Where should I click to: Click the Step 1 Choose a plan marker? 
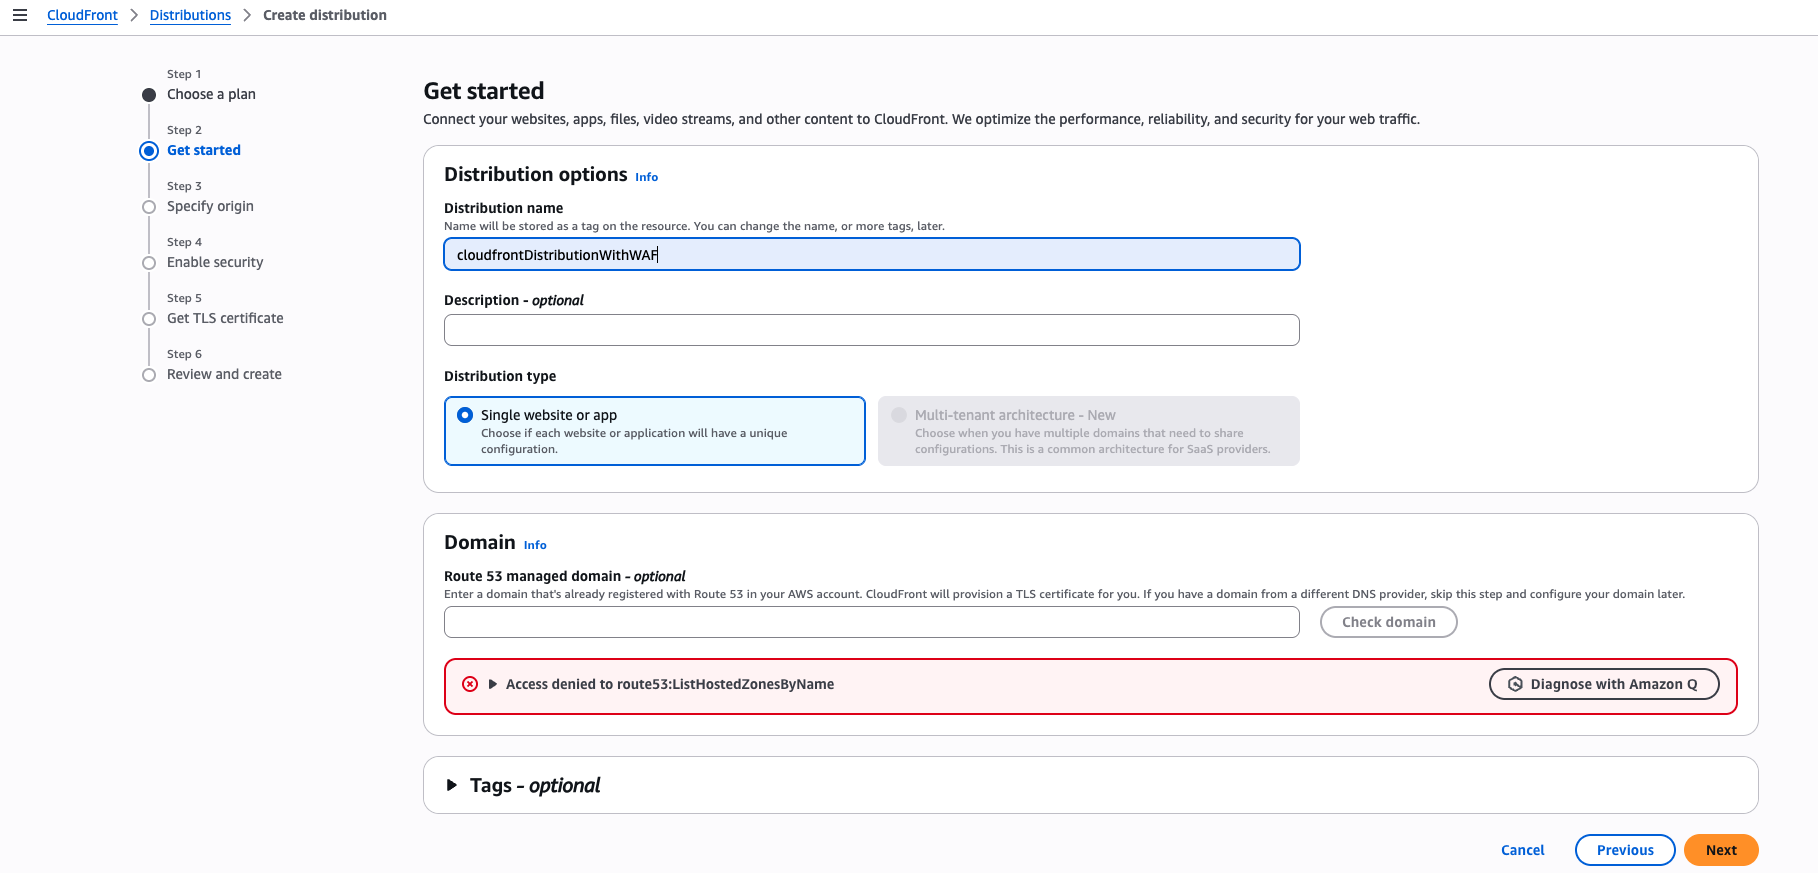[x=149, y=95]
